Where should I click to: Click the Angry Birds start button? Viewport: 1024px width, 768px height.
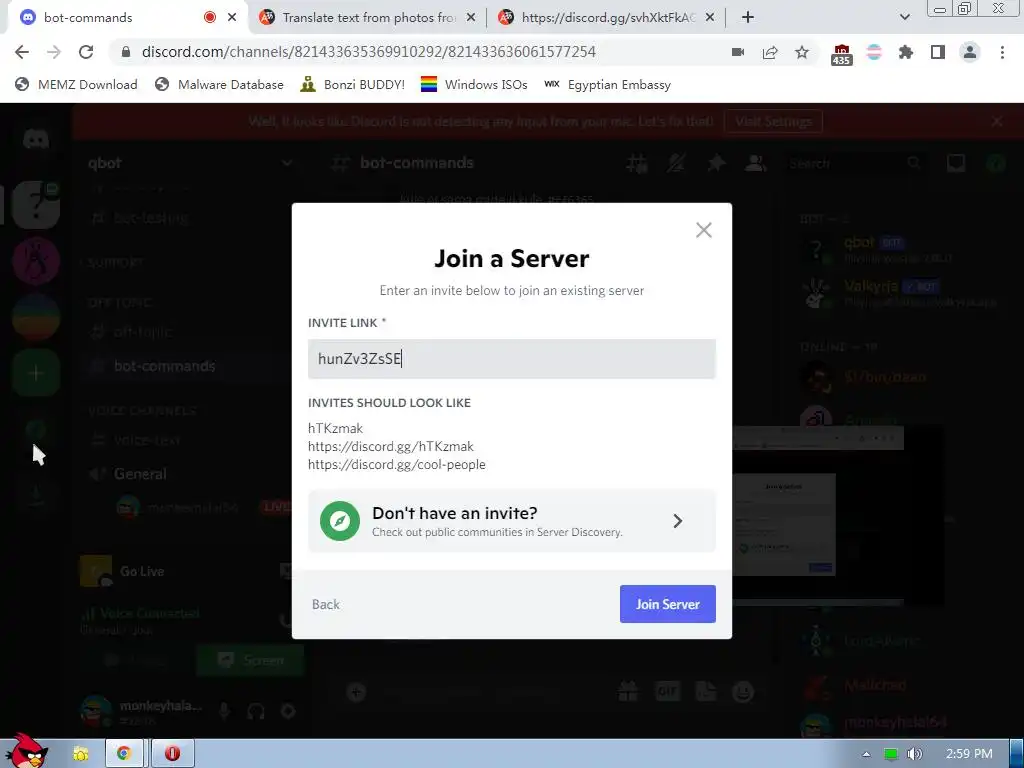coord(25,750)
